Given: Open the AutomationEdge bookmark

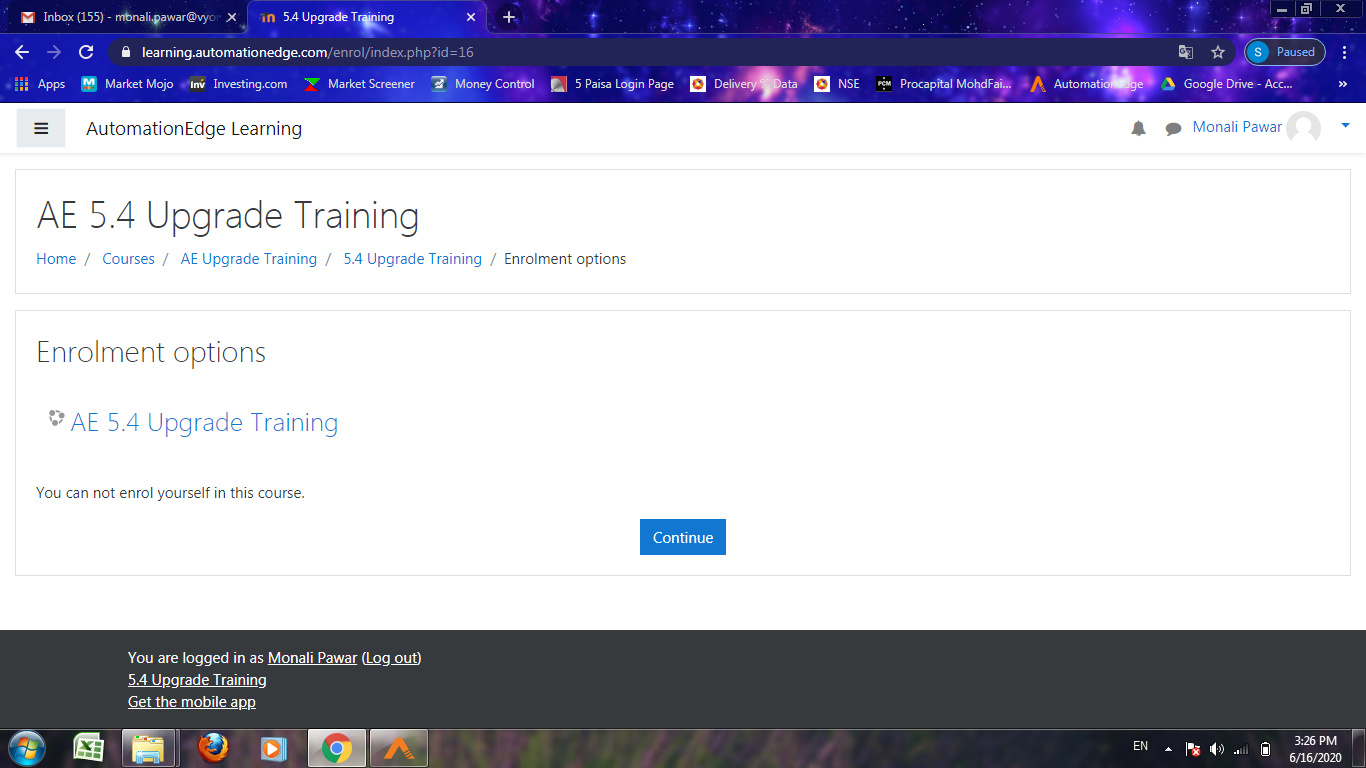Looking at the screenshot, I should click(x=1086, y=84).
